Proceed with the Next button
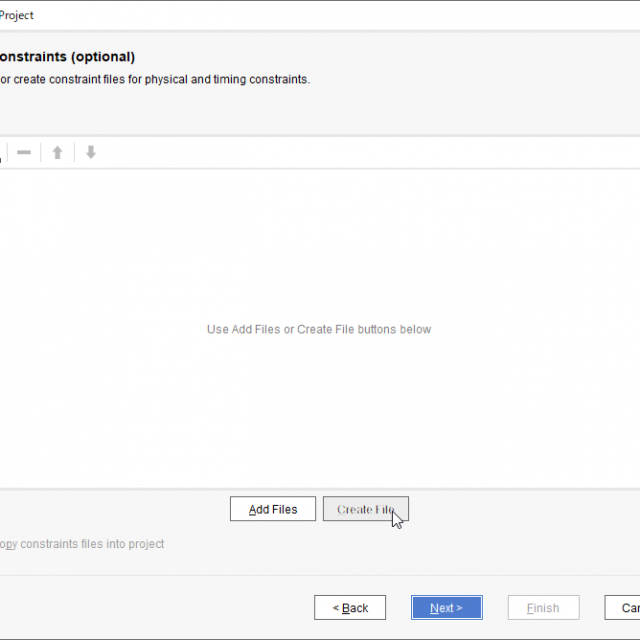This screenshot has width=640, height=640. [x=446, y=608]
